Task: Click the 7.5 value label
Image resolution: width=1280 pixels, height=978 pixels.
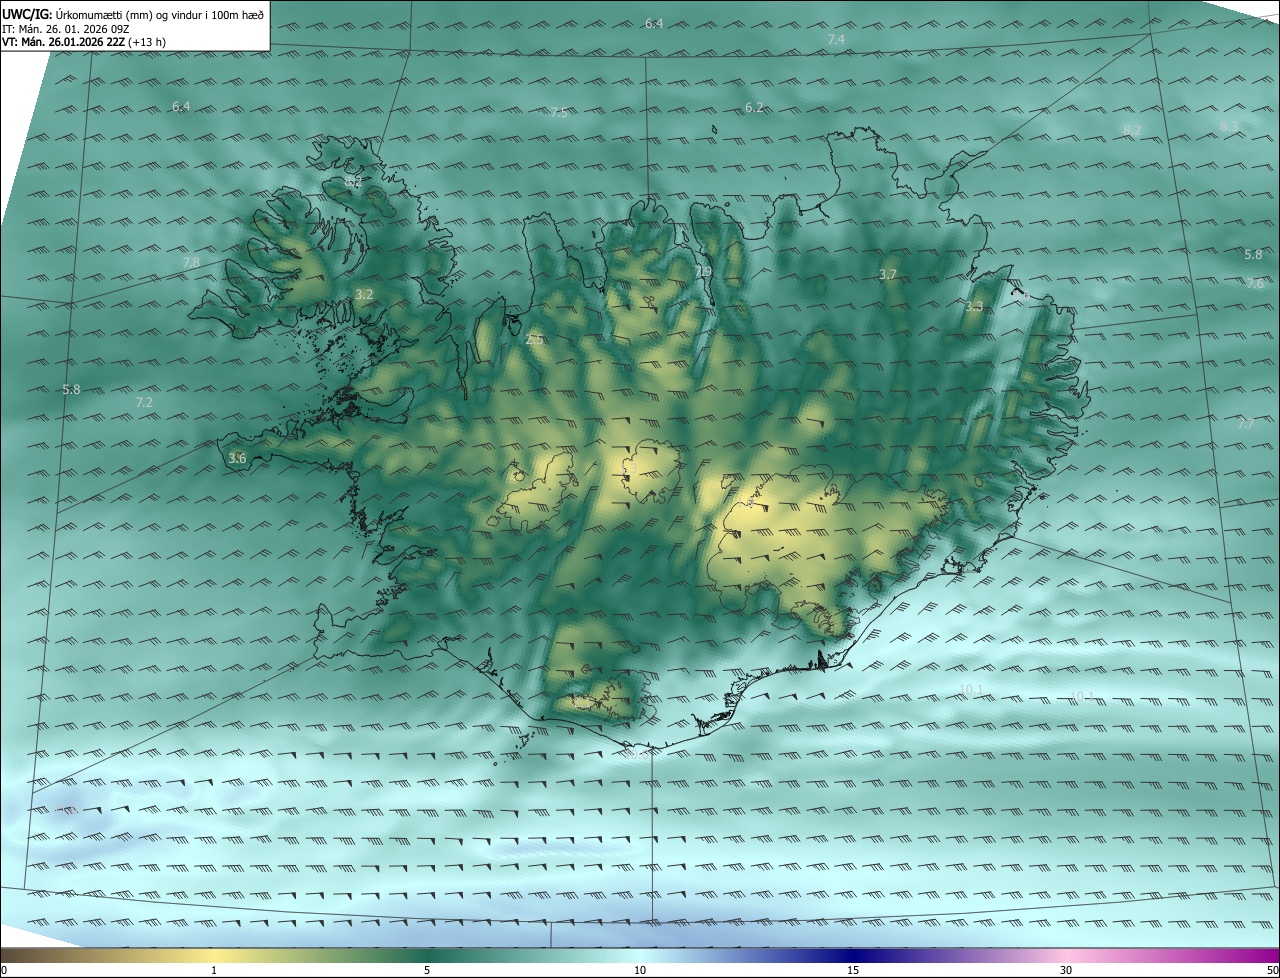Action: [559, 112]
